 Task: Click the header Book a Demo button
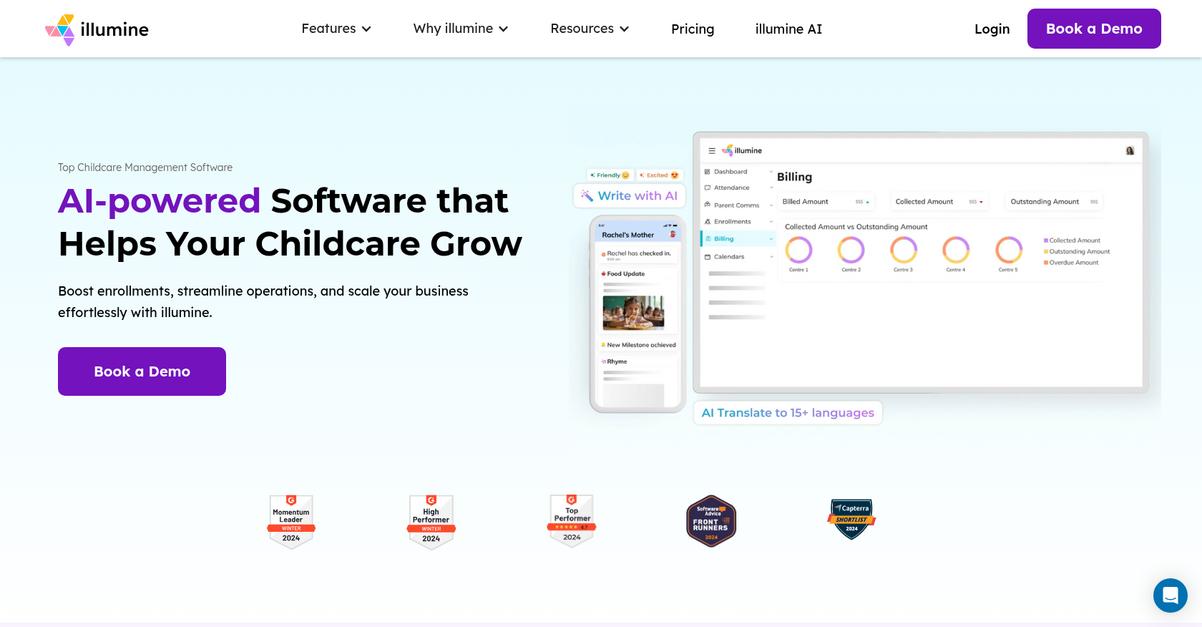(x=1094, y=29)
